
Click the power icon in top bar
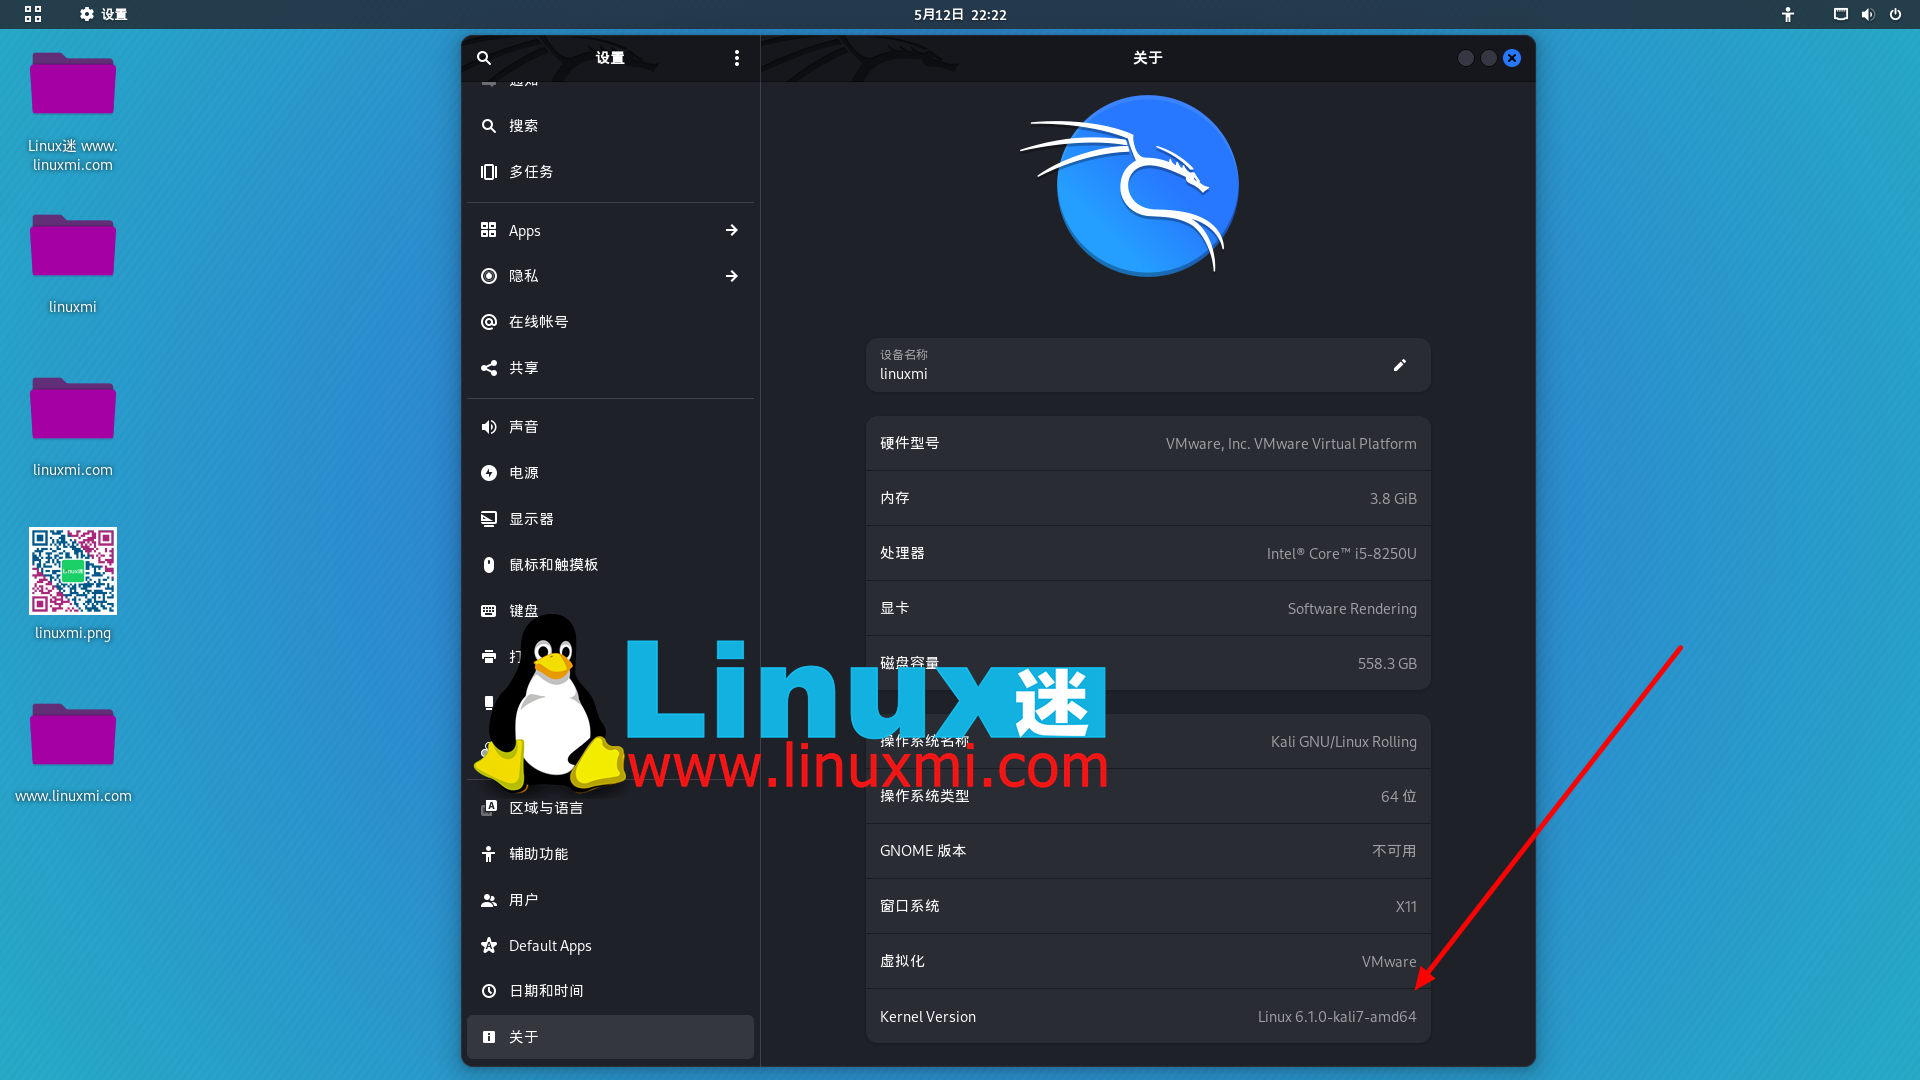click(x=1895, y=14)
